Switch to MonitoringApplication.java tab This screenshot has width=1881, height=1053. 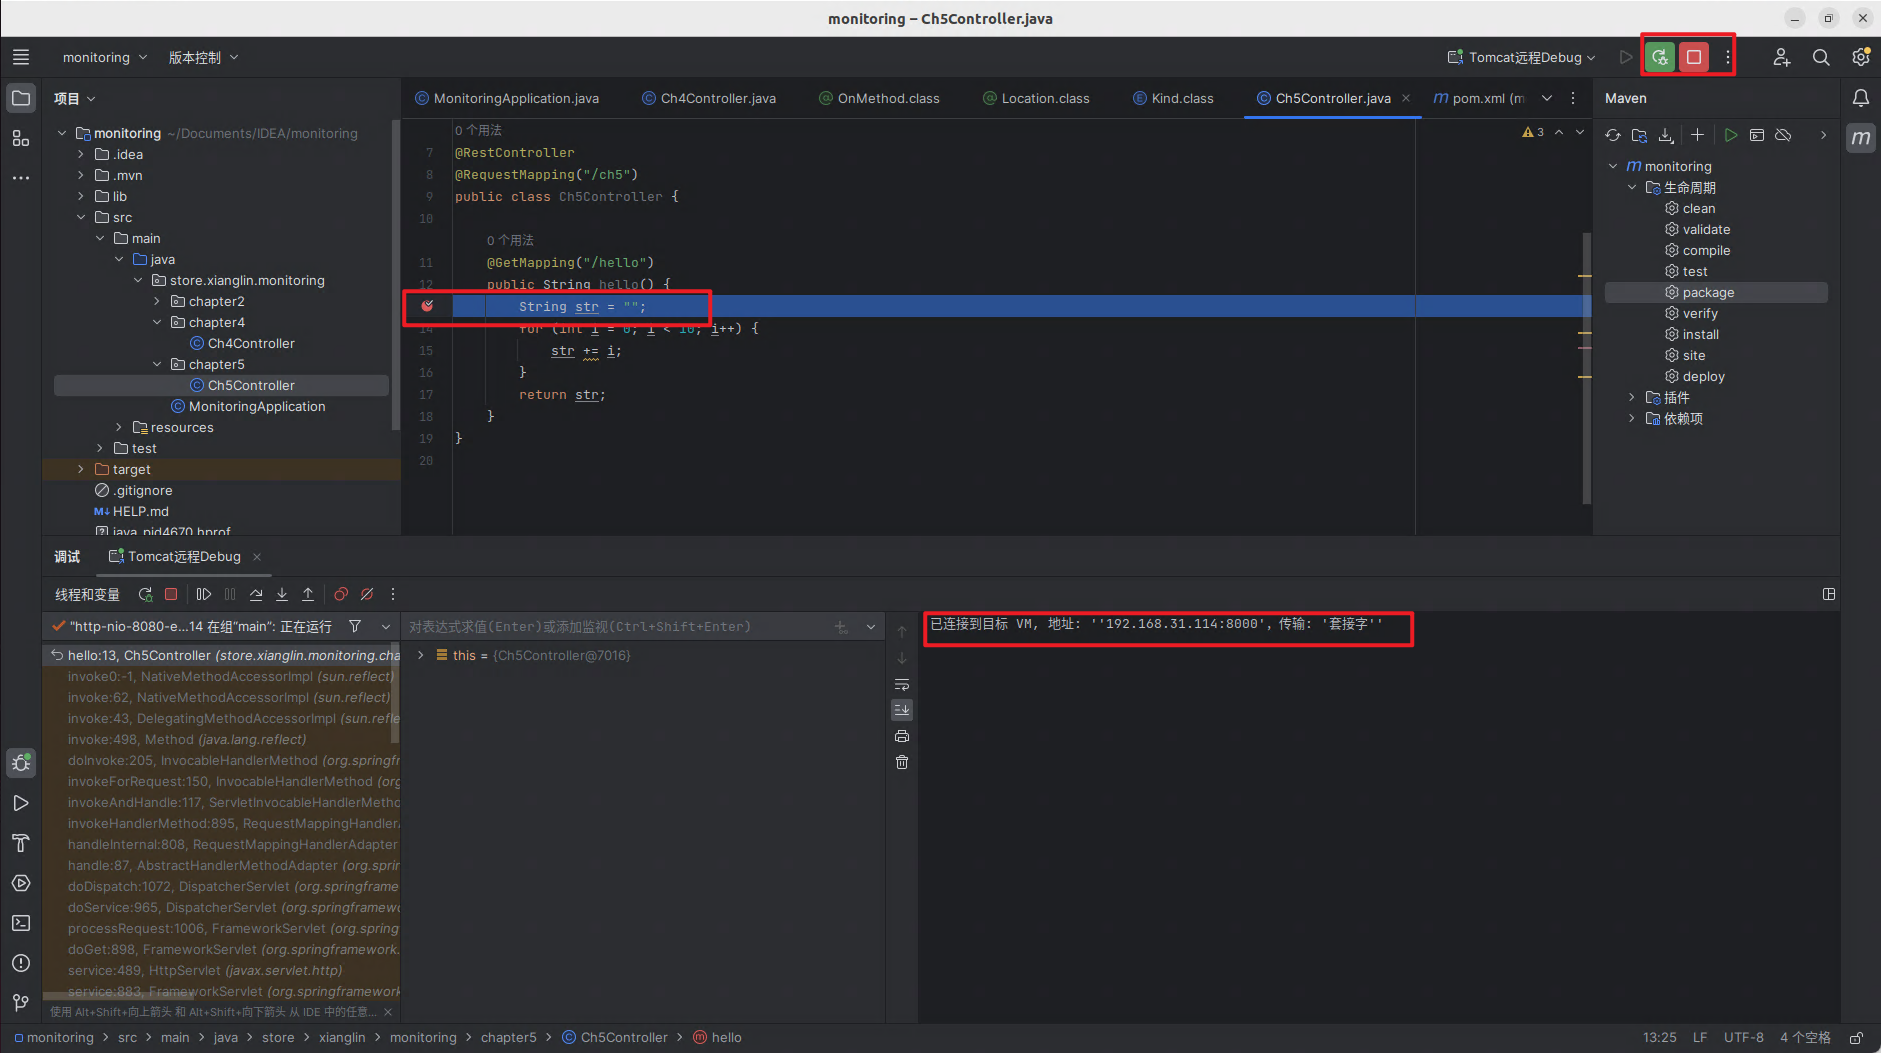[x=507, y=98]
